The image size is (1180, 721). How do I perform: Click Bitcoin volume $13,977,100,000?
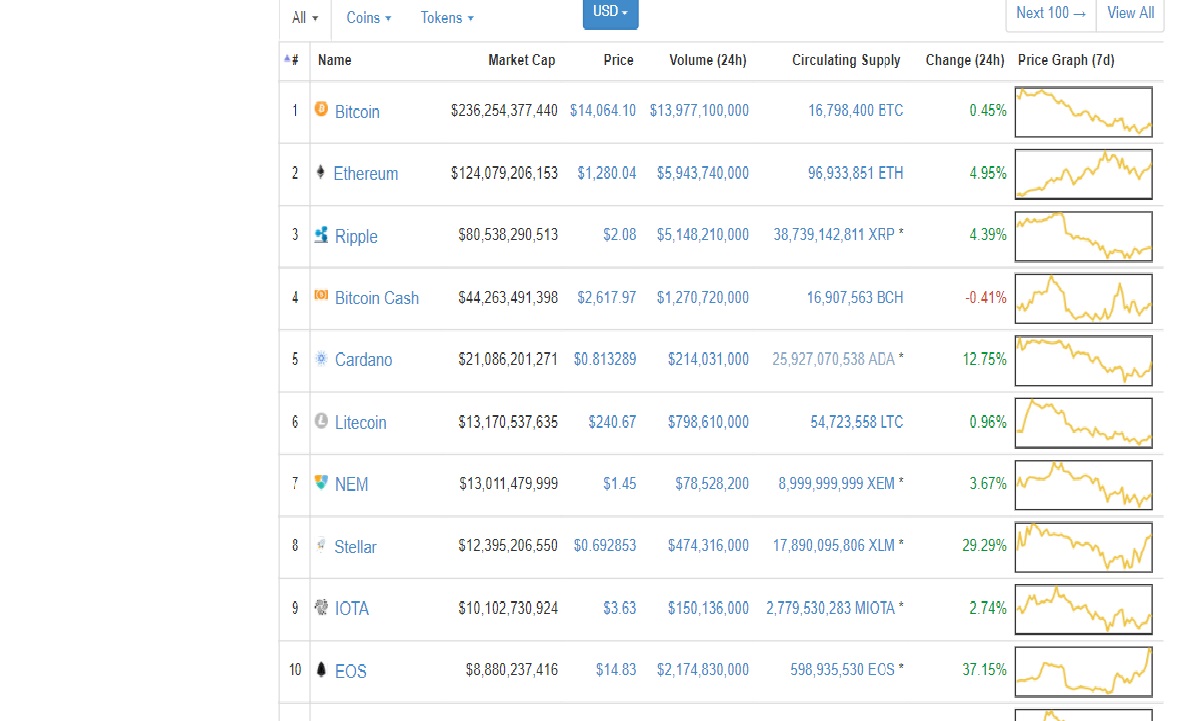[699, 111]
